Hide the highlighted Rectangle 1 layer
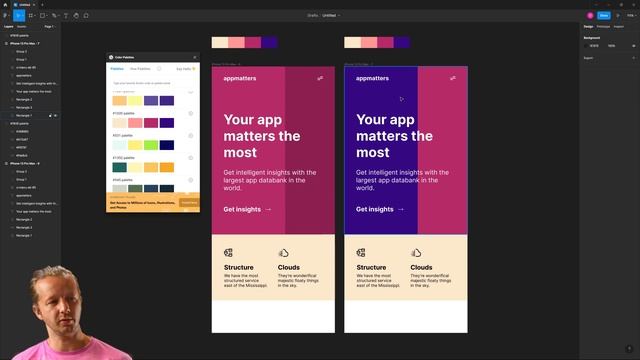Viewport: 640px width, 360px height. click(56, 116)
